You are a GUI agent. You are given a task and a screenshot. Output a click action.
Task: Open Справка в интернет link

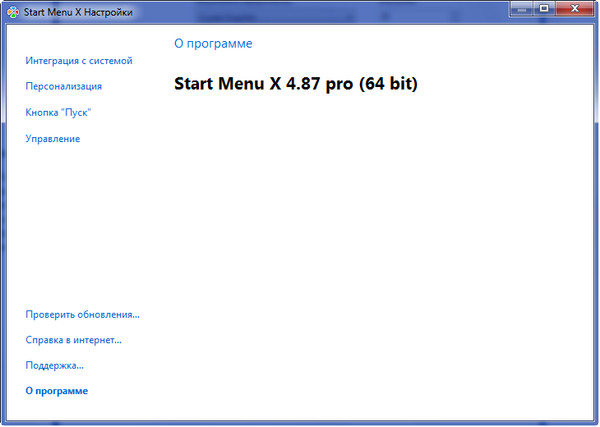pyautogui.click(x=73, y=340)
